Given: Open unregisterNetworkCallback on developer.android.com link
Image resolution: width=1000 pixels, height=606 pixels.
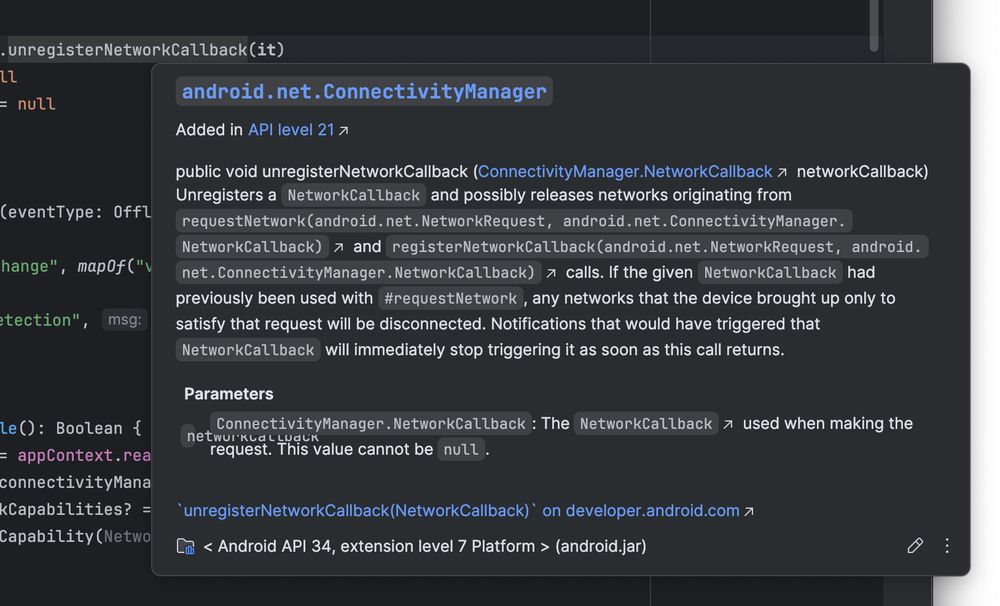Looking at the screenshot, I should [x=458, y=511].
